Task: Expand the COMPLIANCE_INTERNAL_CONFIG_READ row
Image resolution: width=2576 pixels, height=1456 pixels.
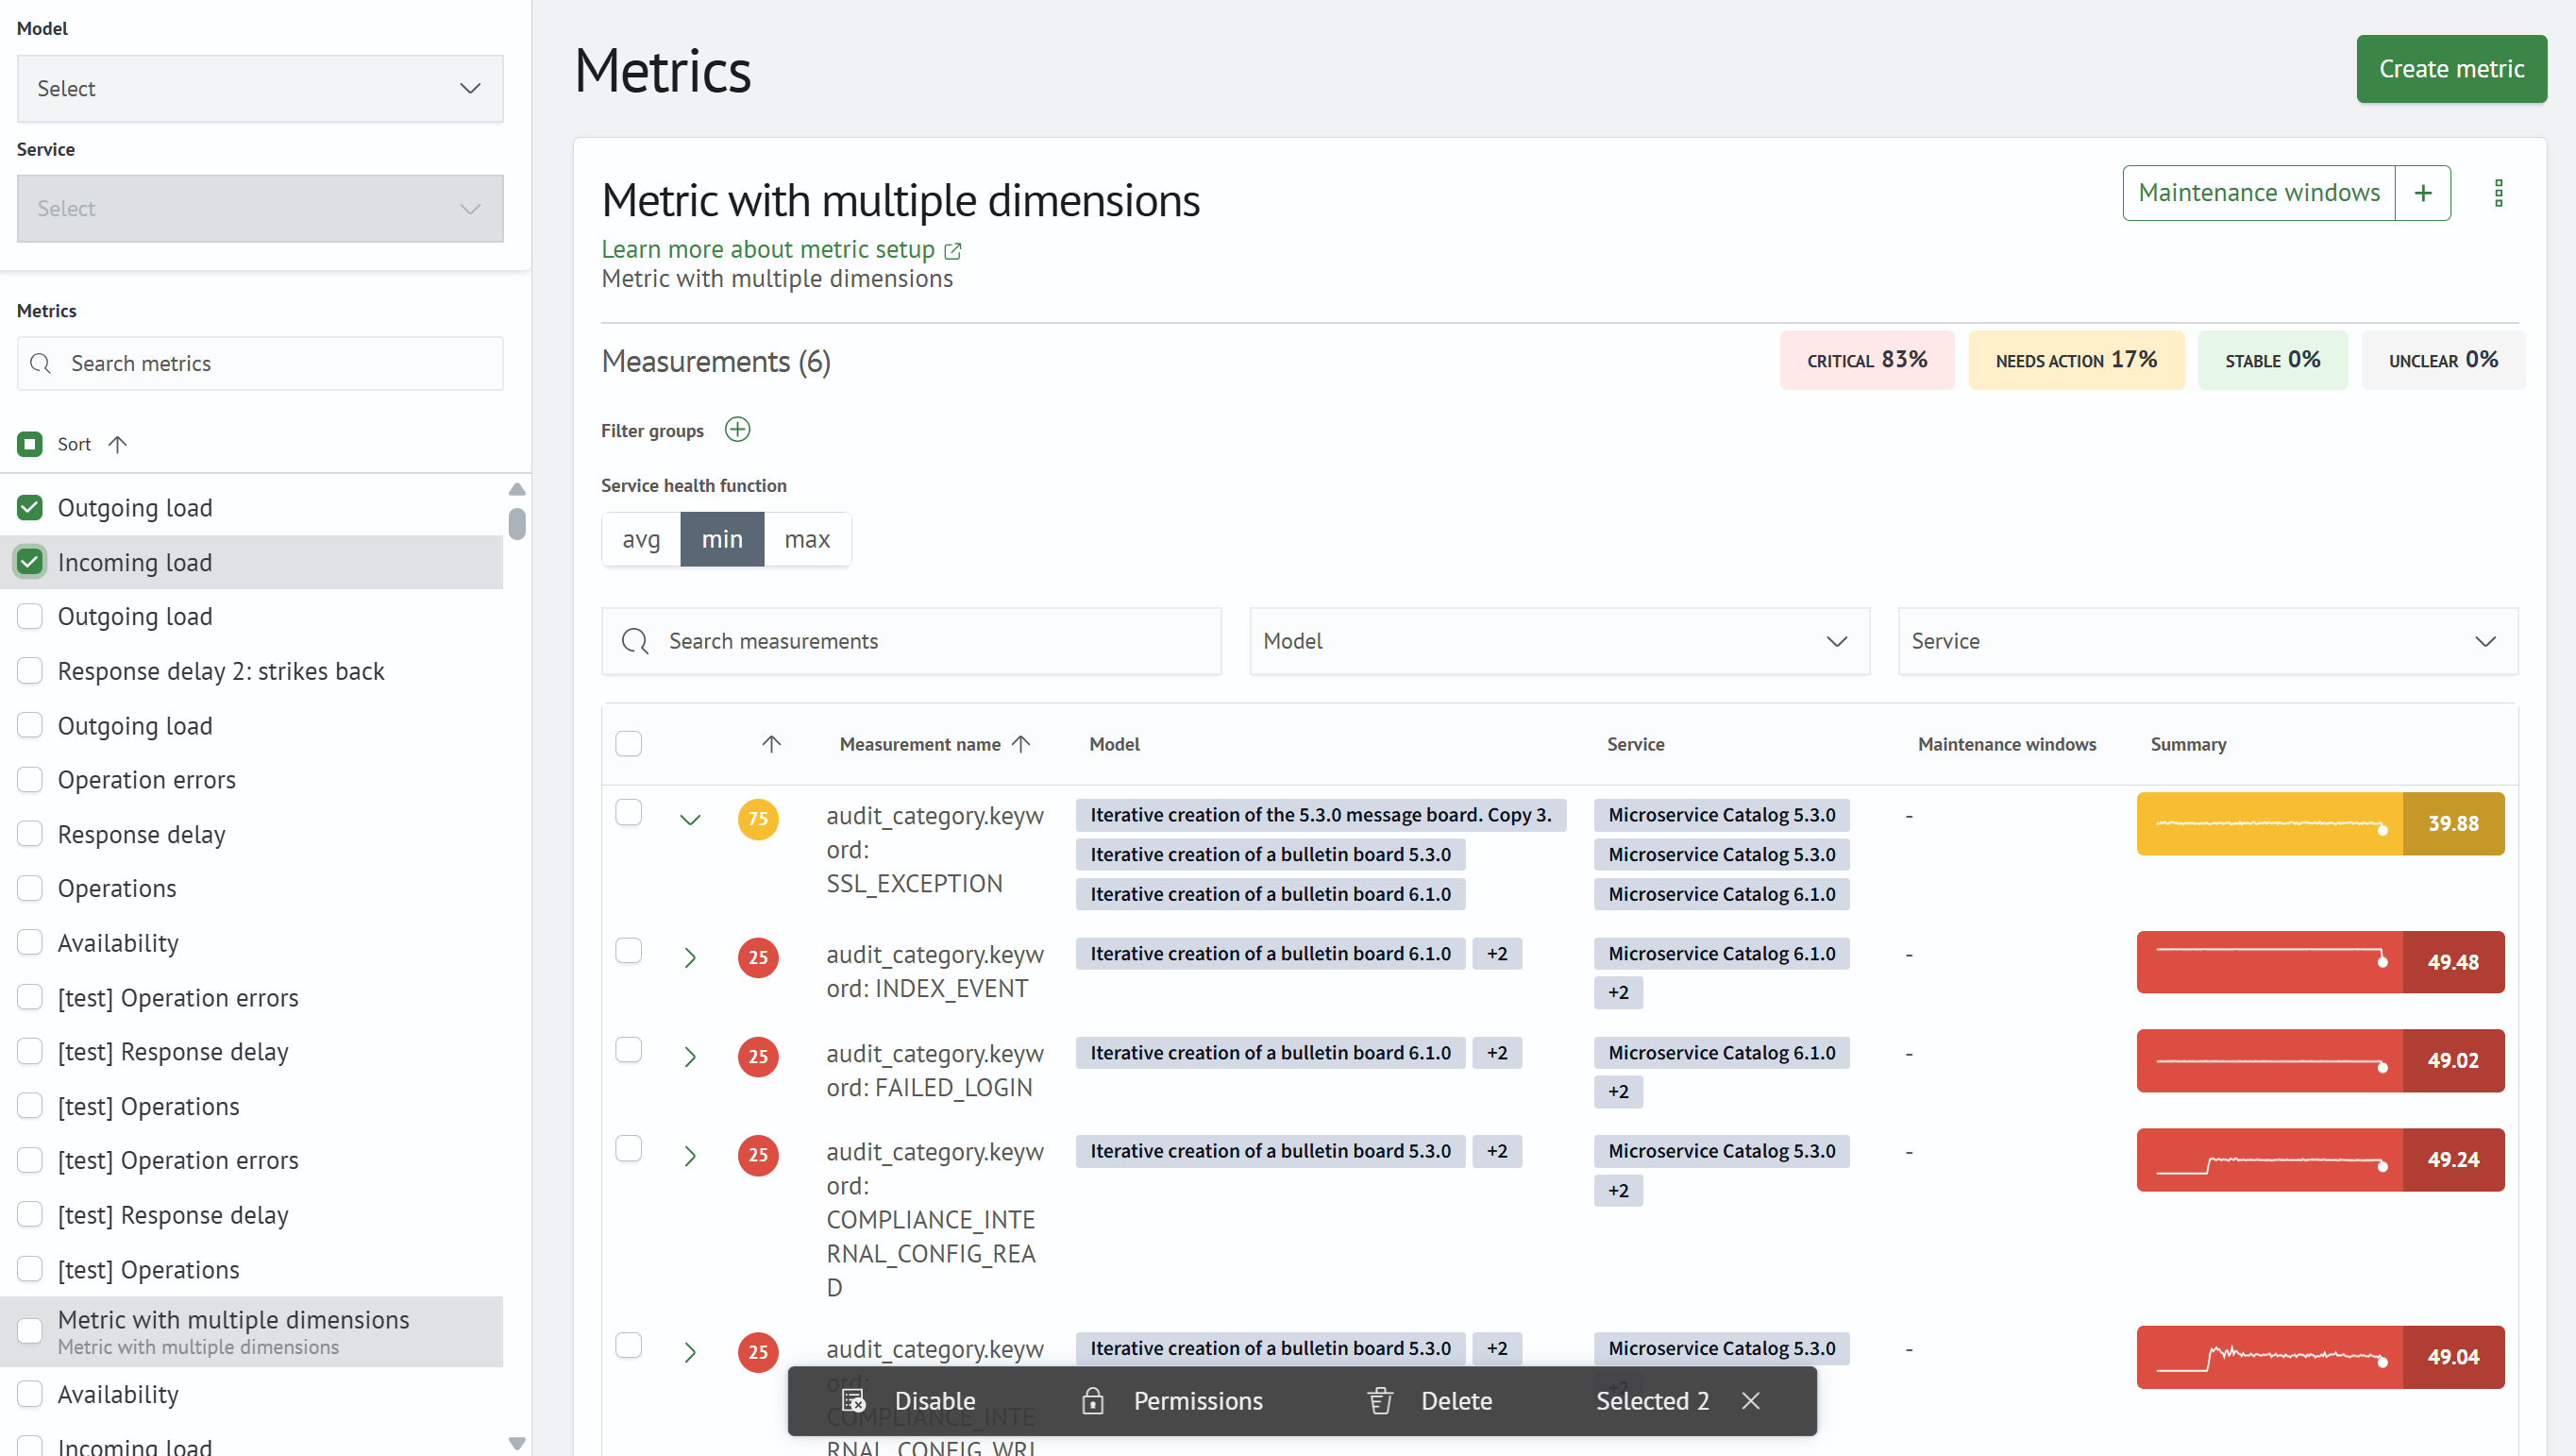Action: coord(690,1156)
